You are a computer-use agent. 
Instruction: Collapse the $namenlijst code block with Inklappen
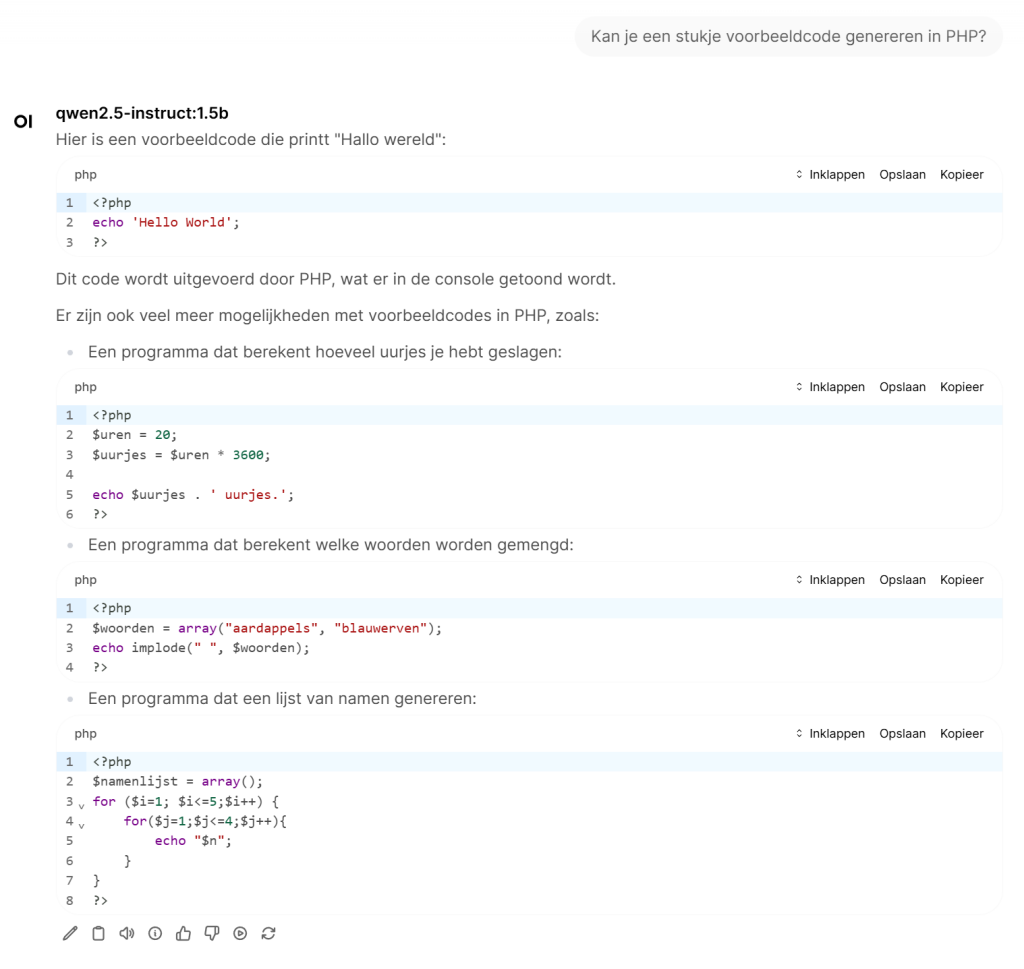pyautogui.click(x=830, y=734)
